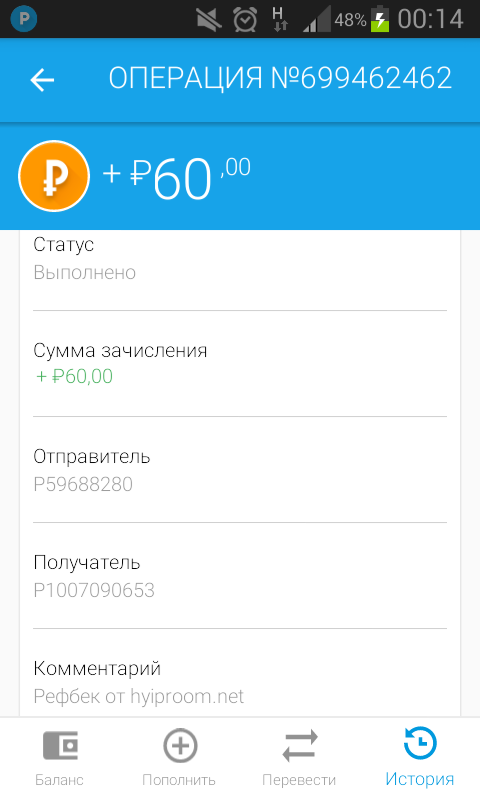Screen dimensions: 480x800
Task: Tap the Payeer notification icon in status bar
Action: click(23, 19)
